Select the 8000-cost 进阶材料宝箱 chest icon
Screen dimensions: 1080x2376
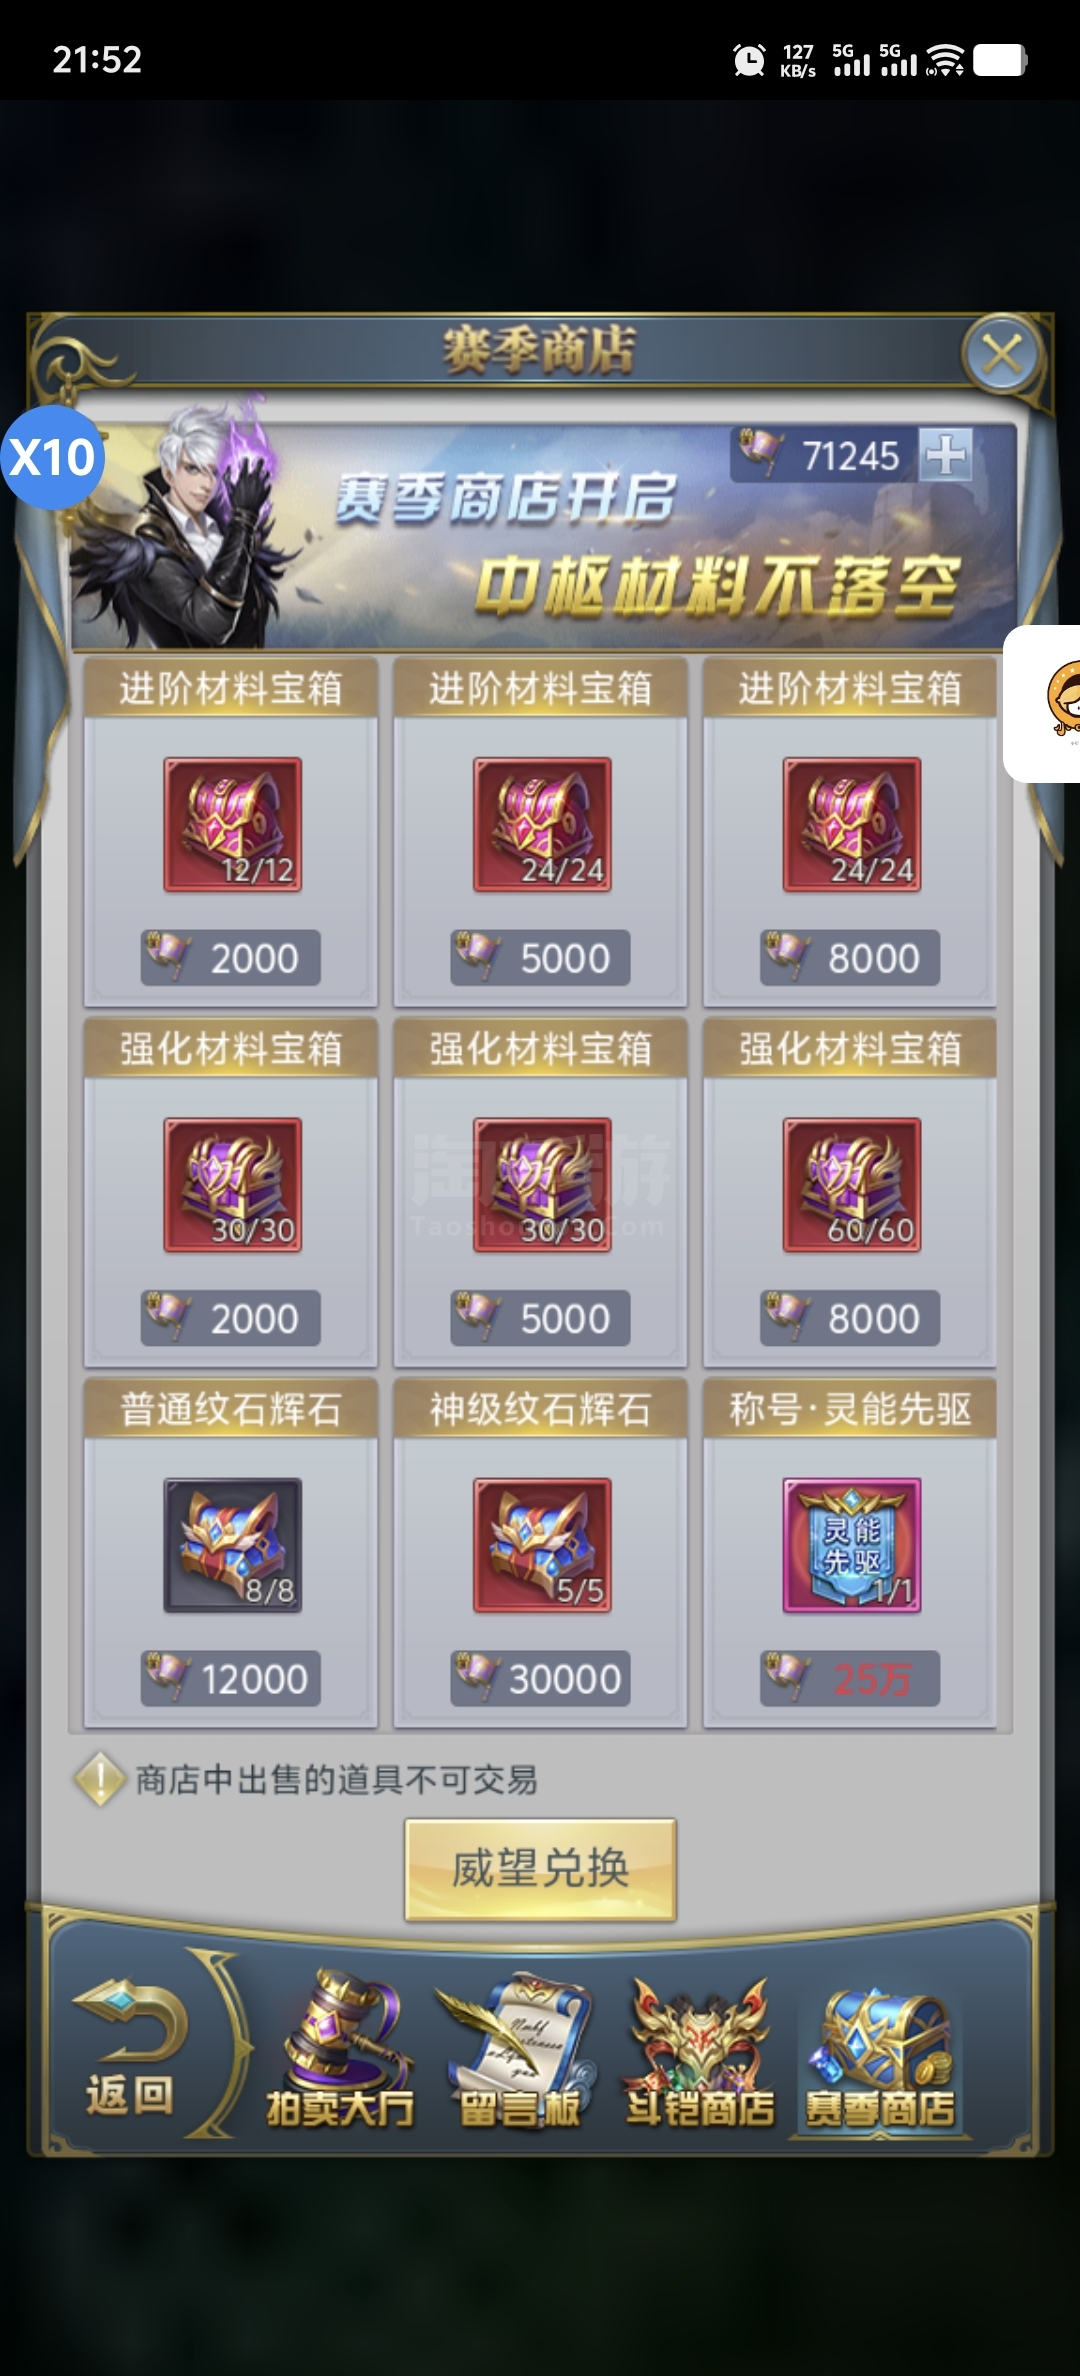coord(852,824)
